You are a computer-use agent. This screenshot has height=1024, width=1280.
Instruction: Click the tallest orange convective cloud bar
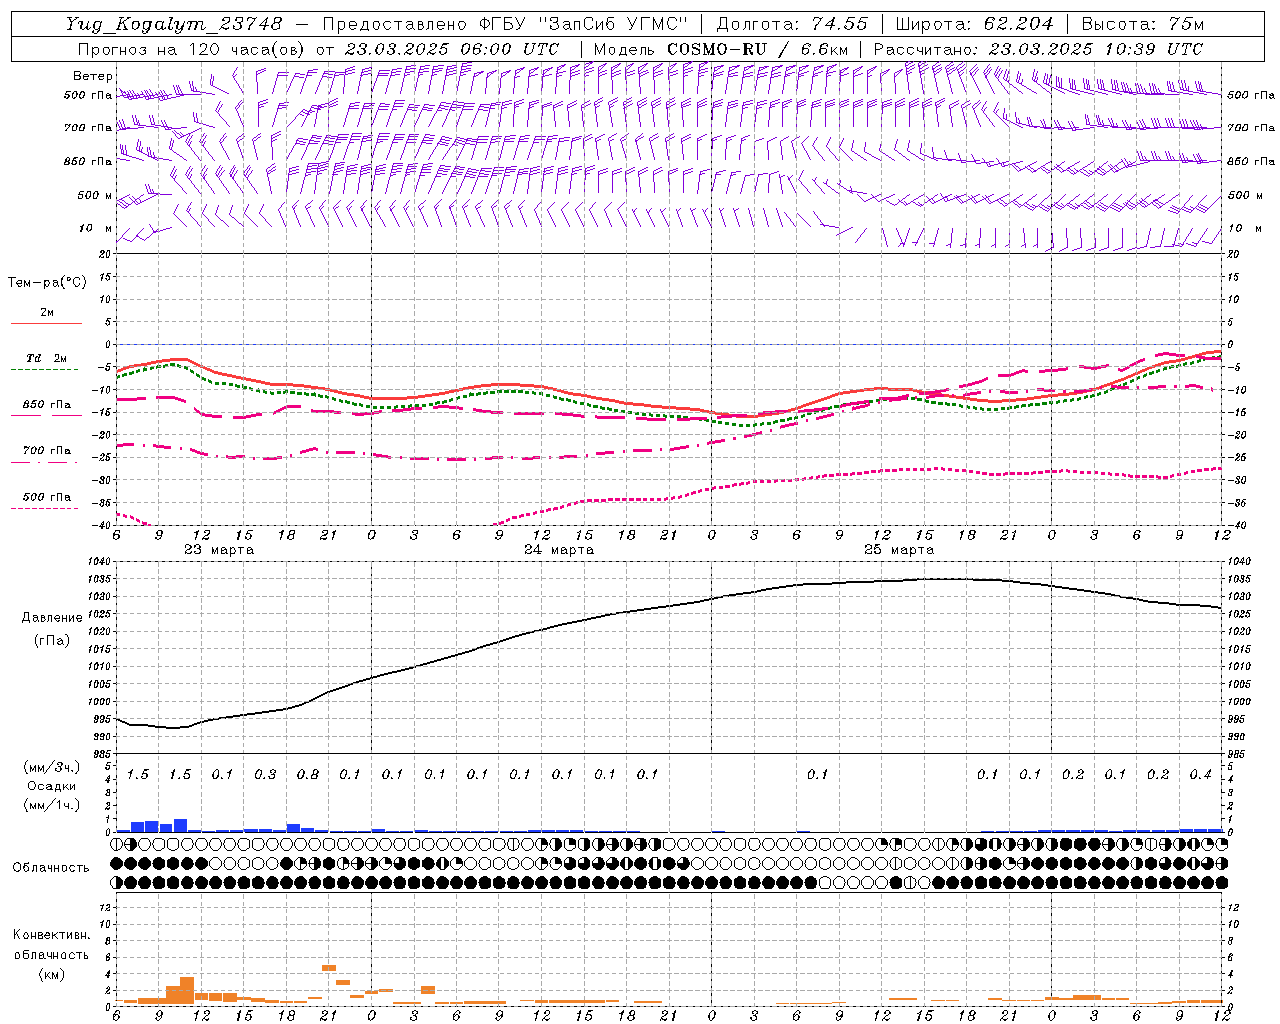[x=187, y=990]
